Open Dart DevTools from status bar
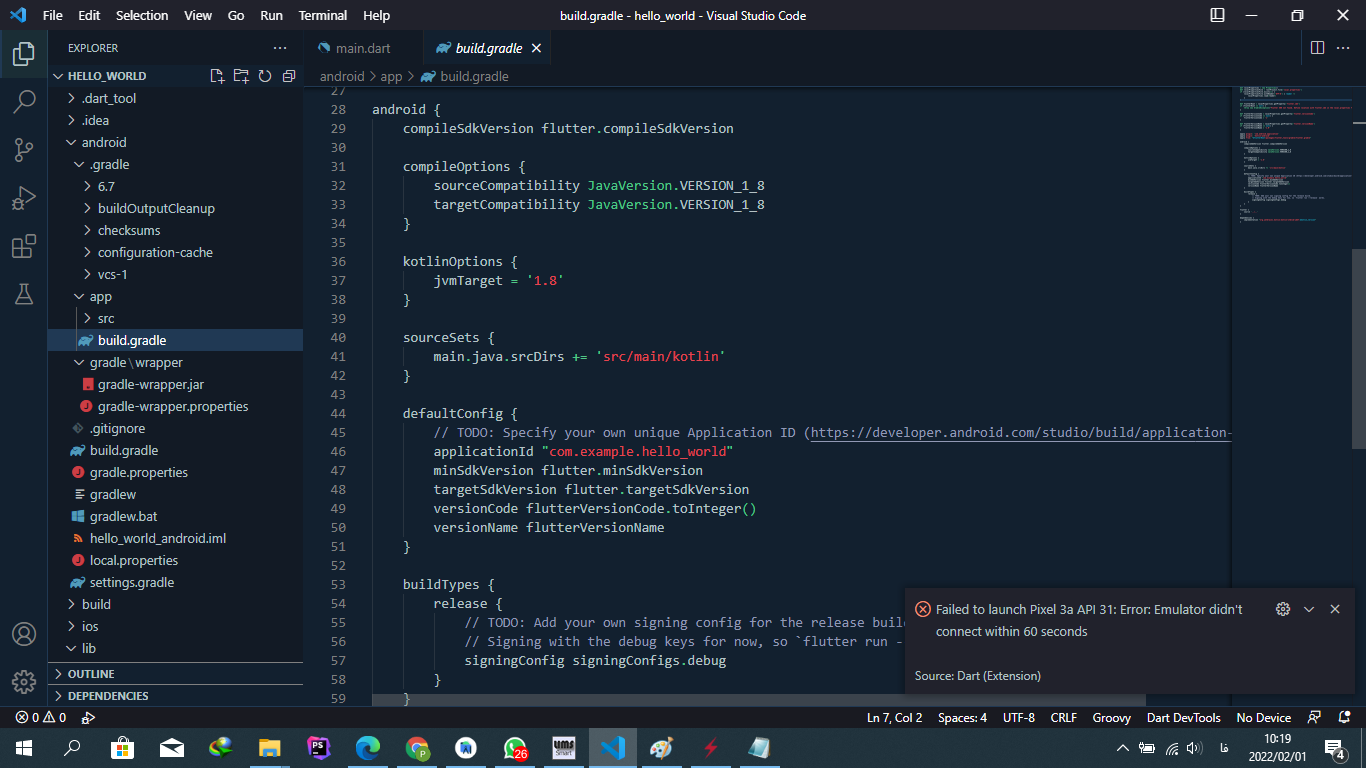Image resolution: width=1366 pixels, height=768 pixels. (x=1184, y=718)
